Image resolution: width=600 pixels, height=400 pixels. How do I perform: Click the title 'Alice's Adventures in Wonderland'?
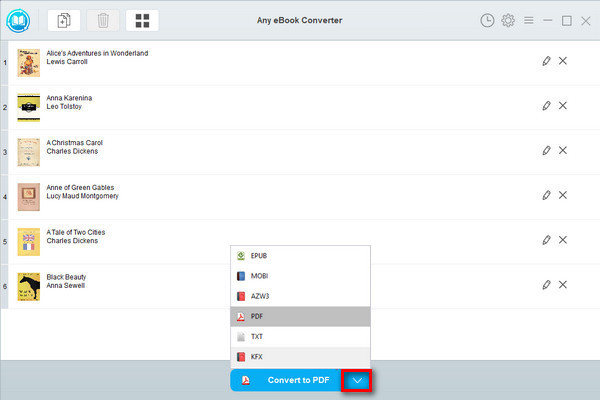(97, 53)
